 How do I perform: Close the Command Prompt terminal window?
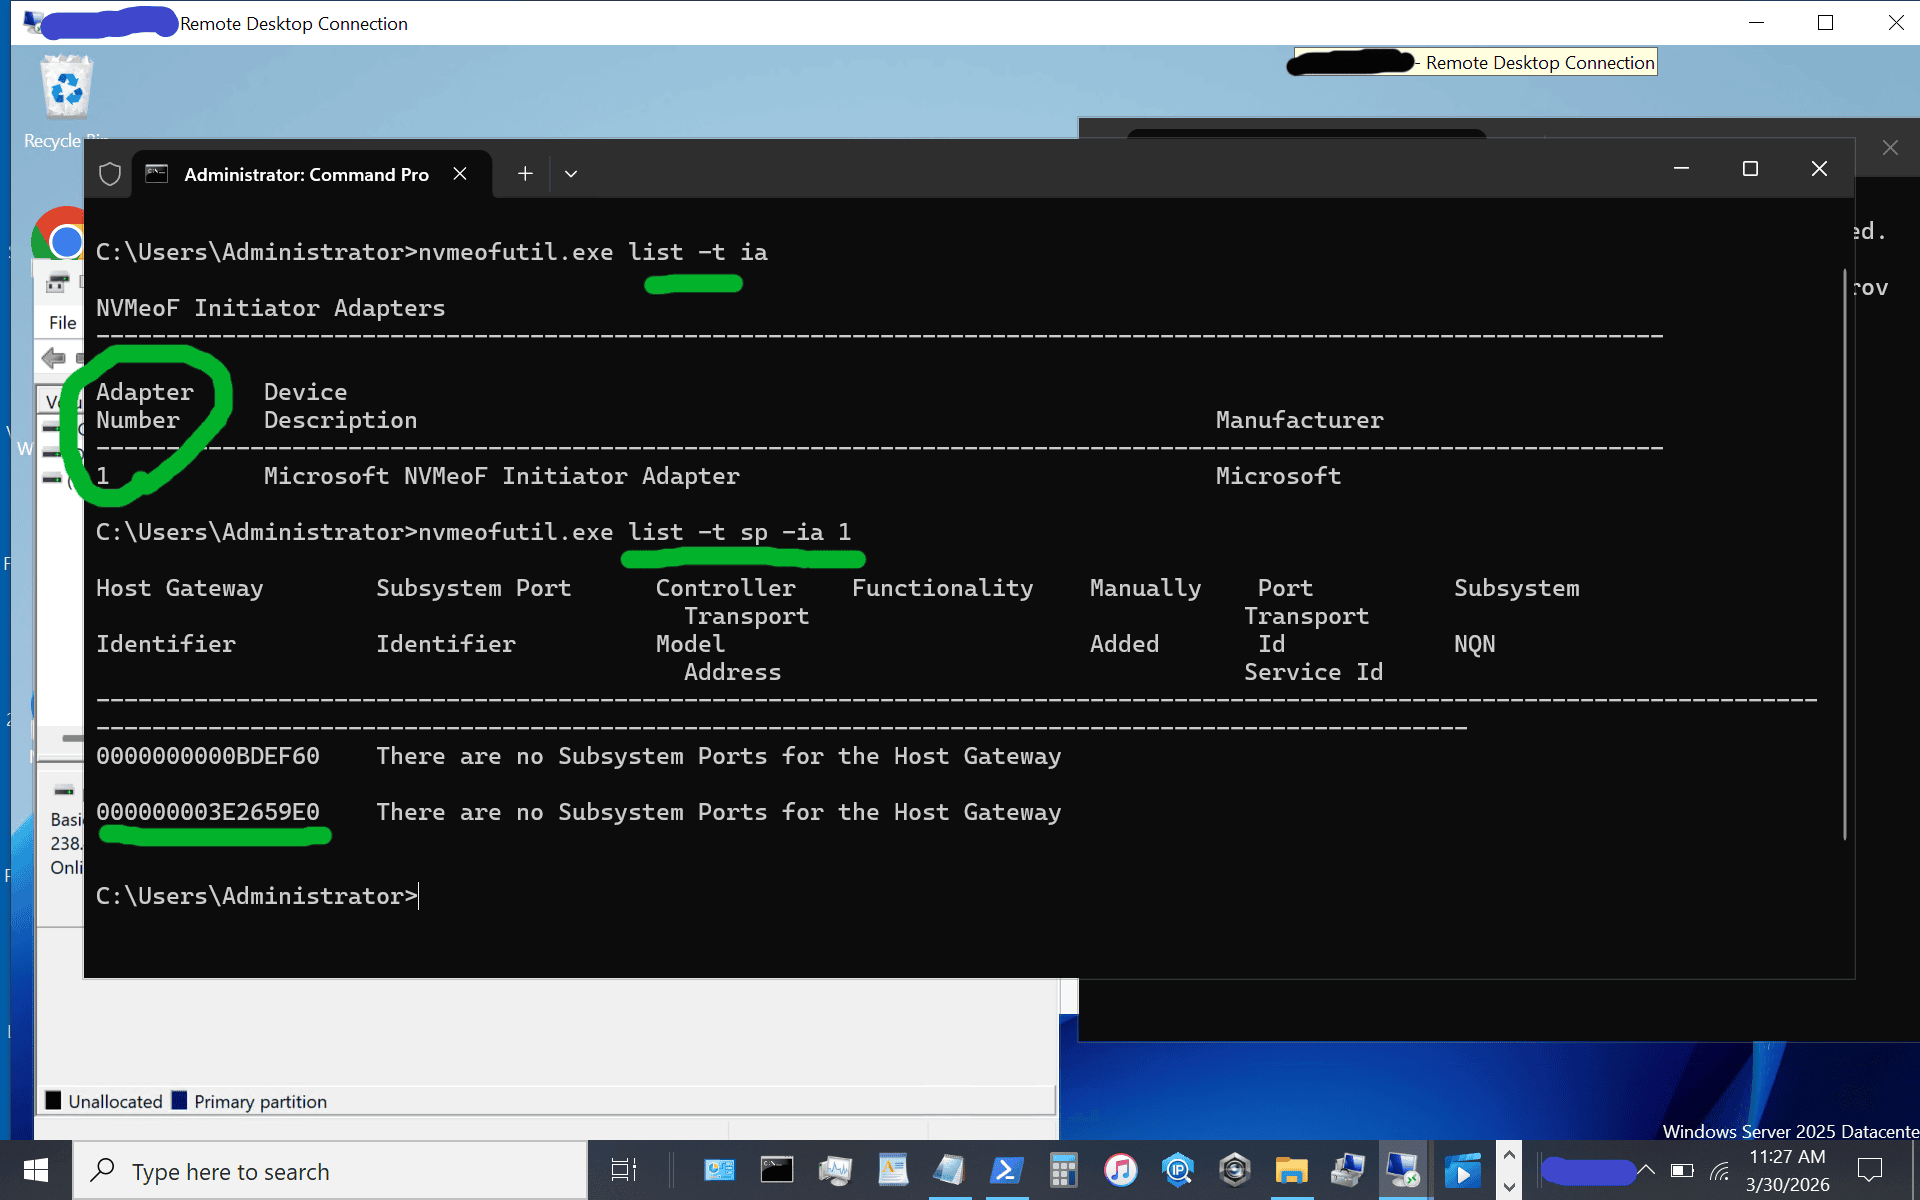tap(1819, 169)
